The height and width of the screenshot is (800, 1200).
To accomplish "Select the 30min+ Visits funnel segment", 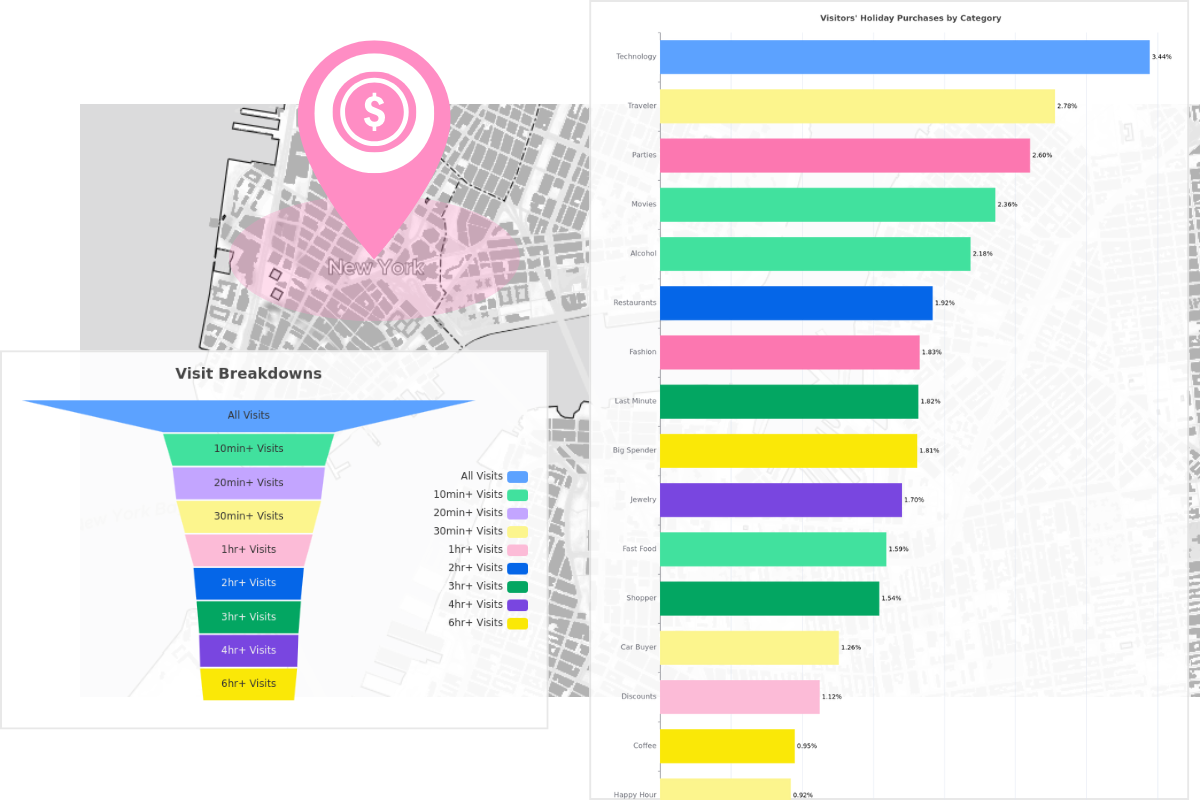I will click(x=248, y=516).
